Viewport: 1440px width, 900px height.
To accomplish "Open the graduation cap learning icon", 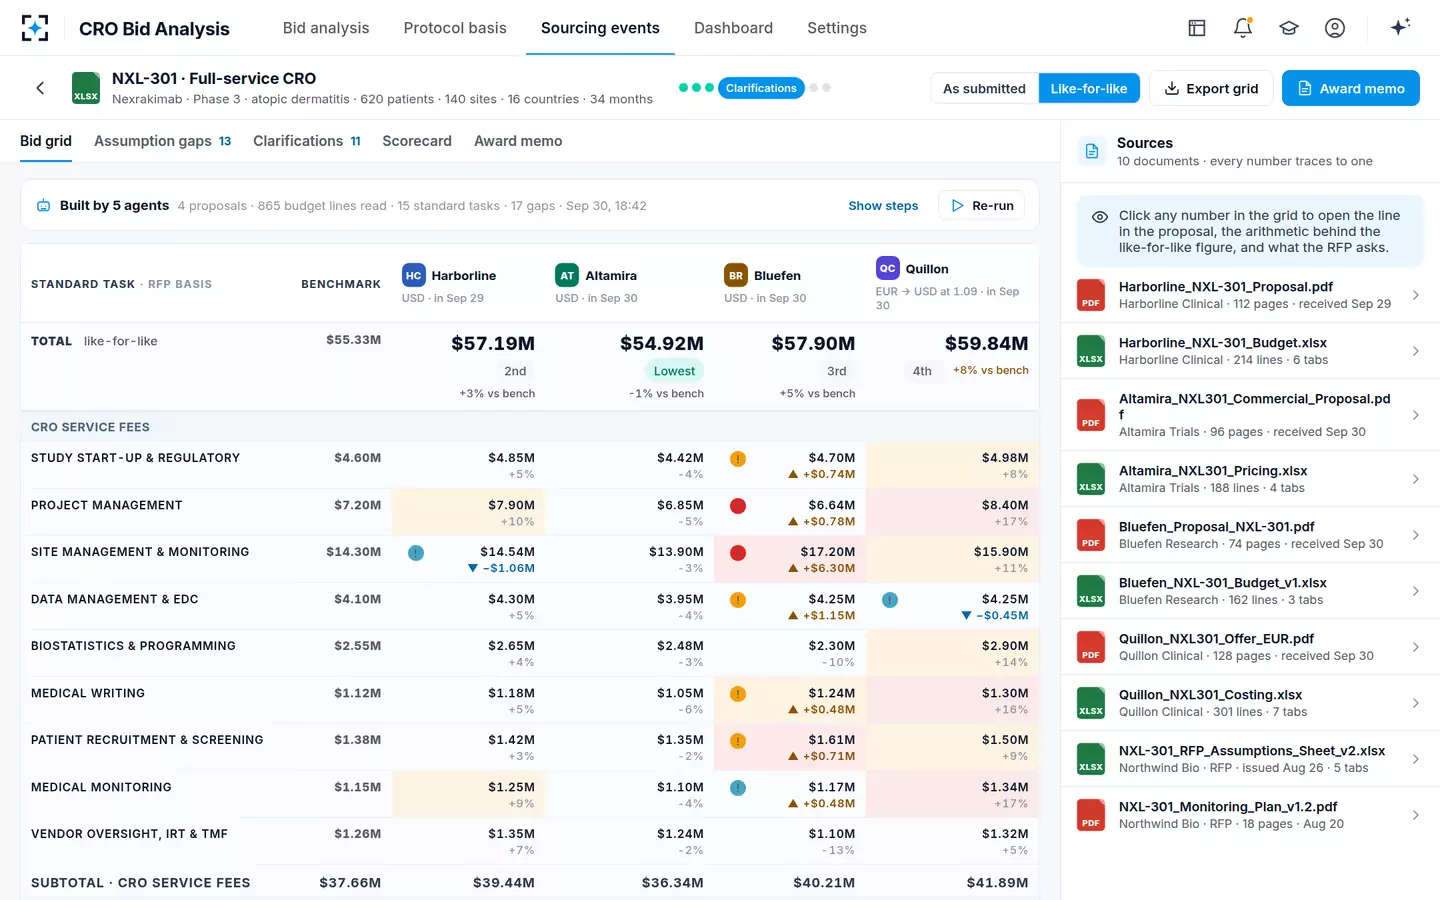I will [1289, 28].
